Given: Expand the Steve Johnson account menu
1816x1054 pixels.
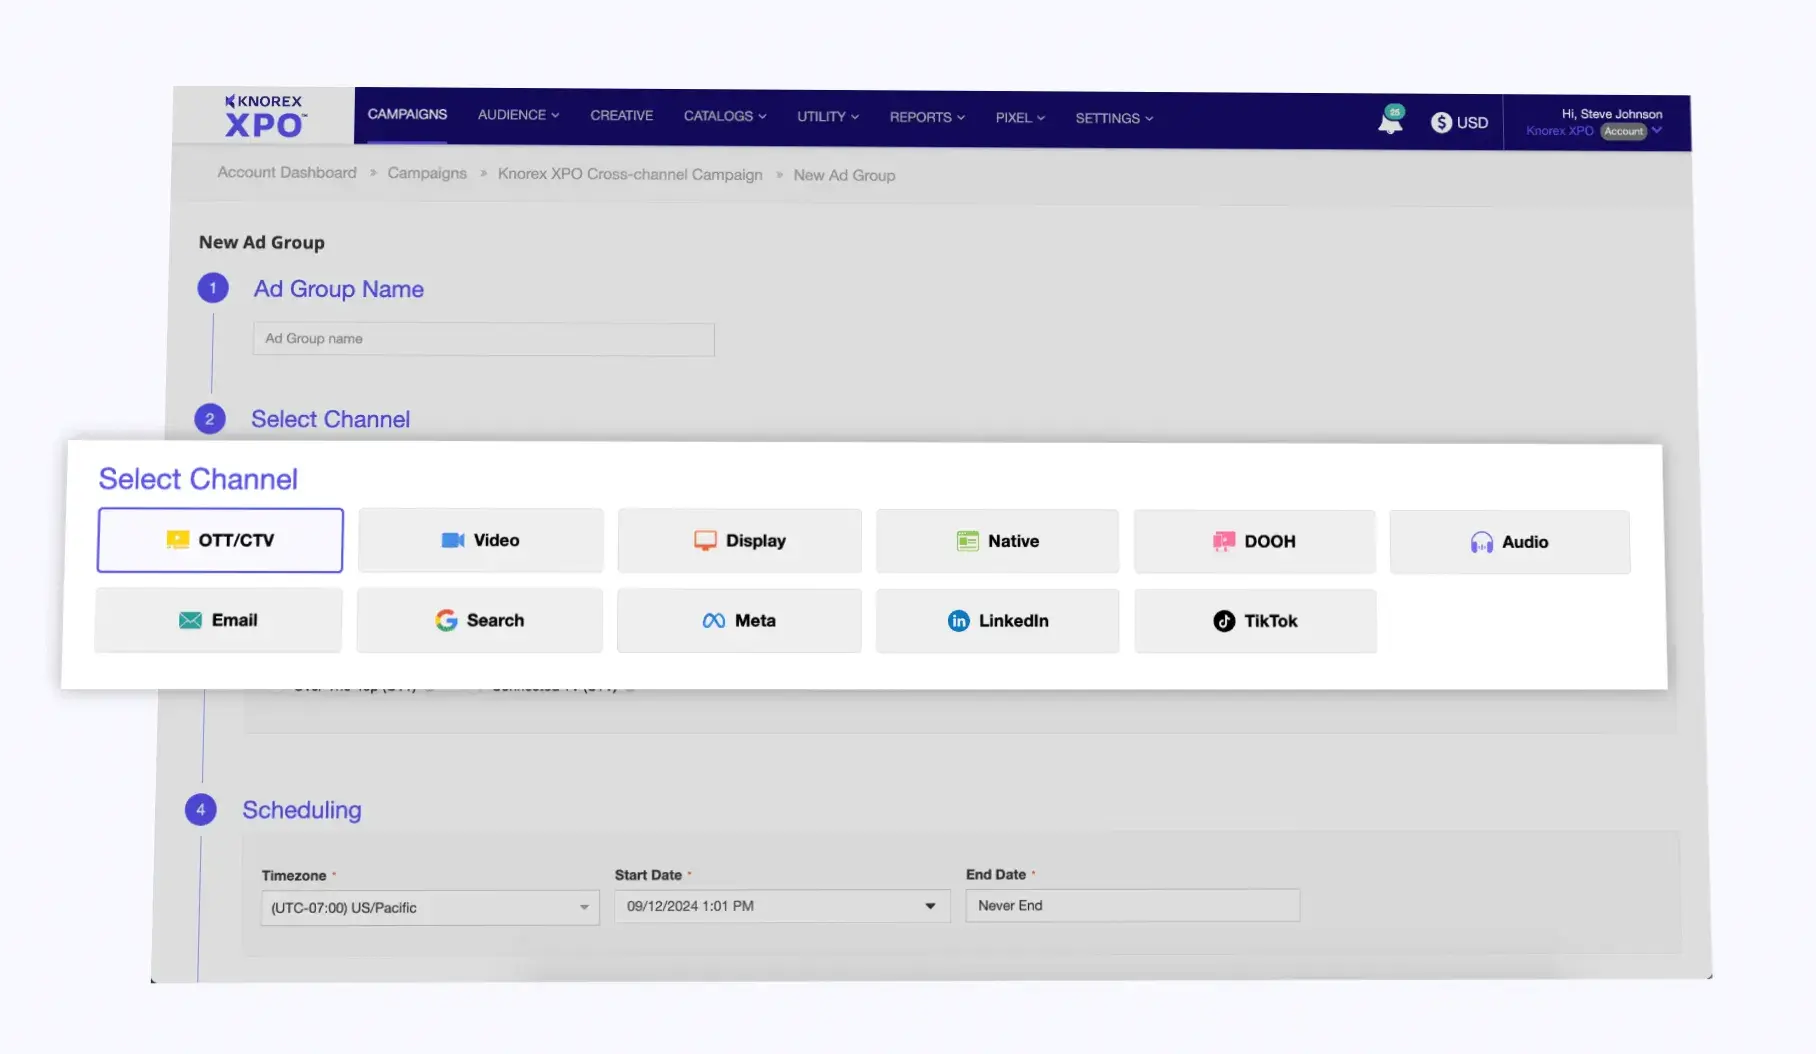Looking at the screenshot, I should 1657,130.
